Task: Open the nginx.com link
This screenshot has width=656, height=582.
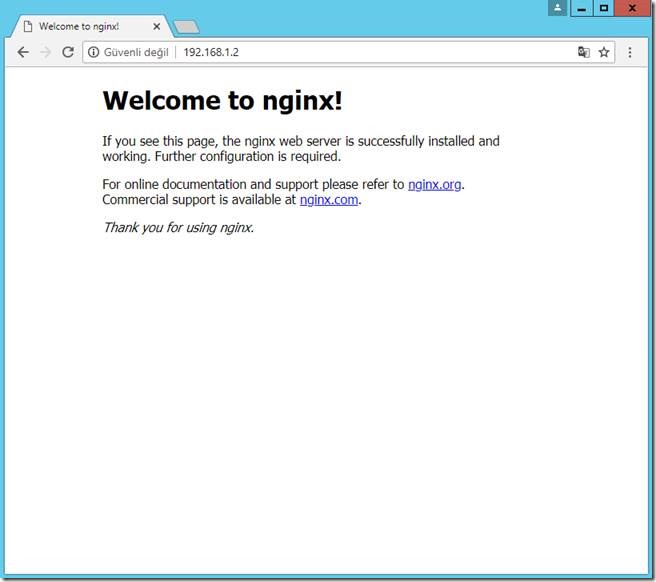Action: 329,200
